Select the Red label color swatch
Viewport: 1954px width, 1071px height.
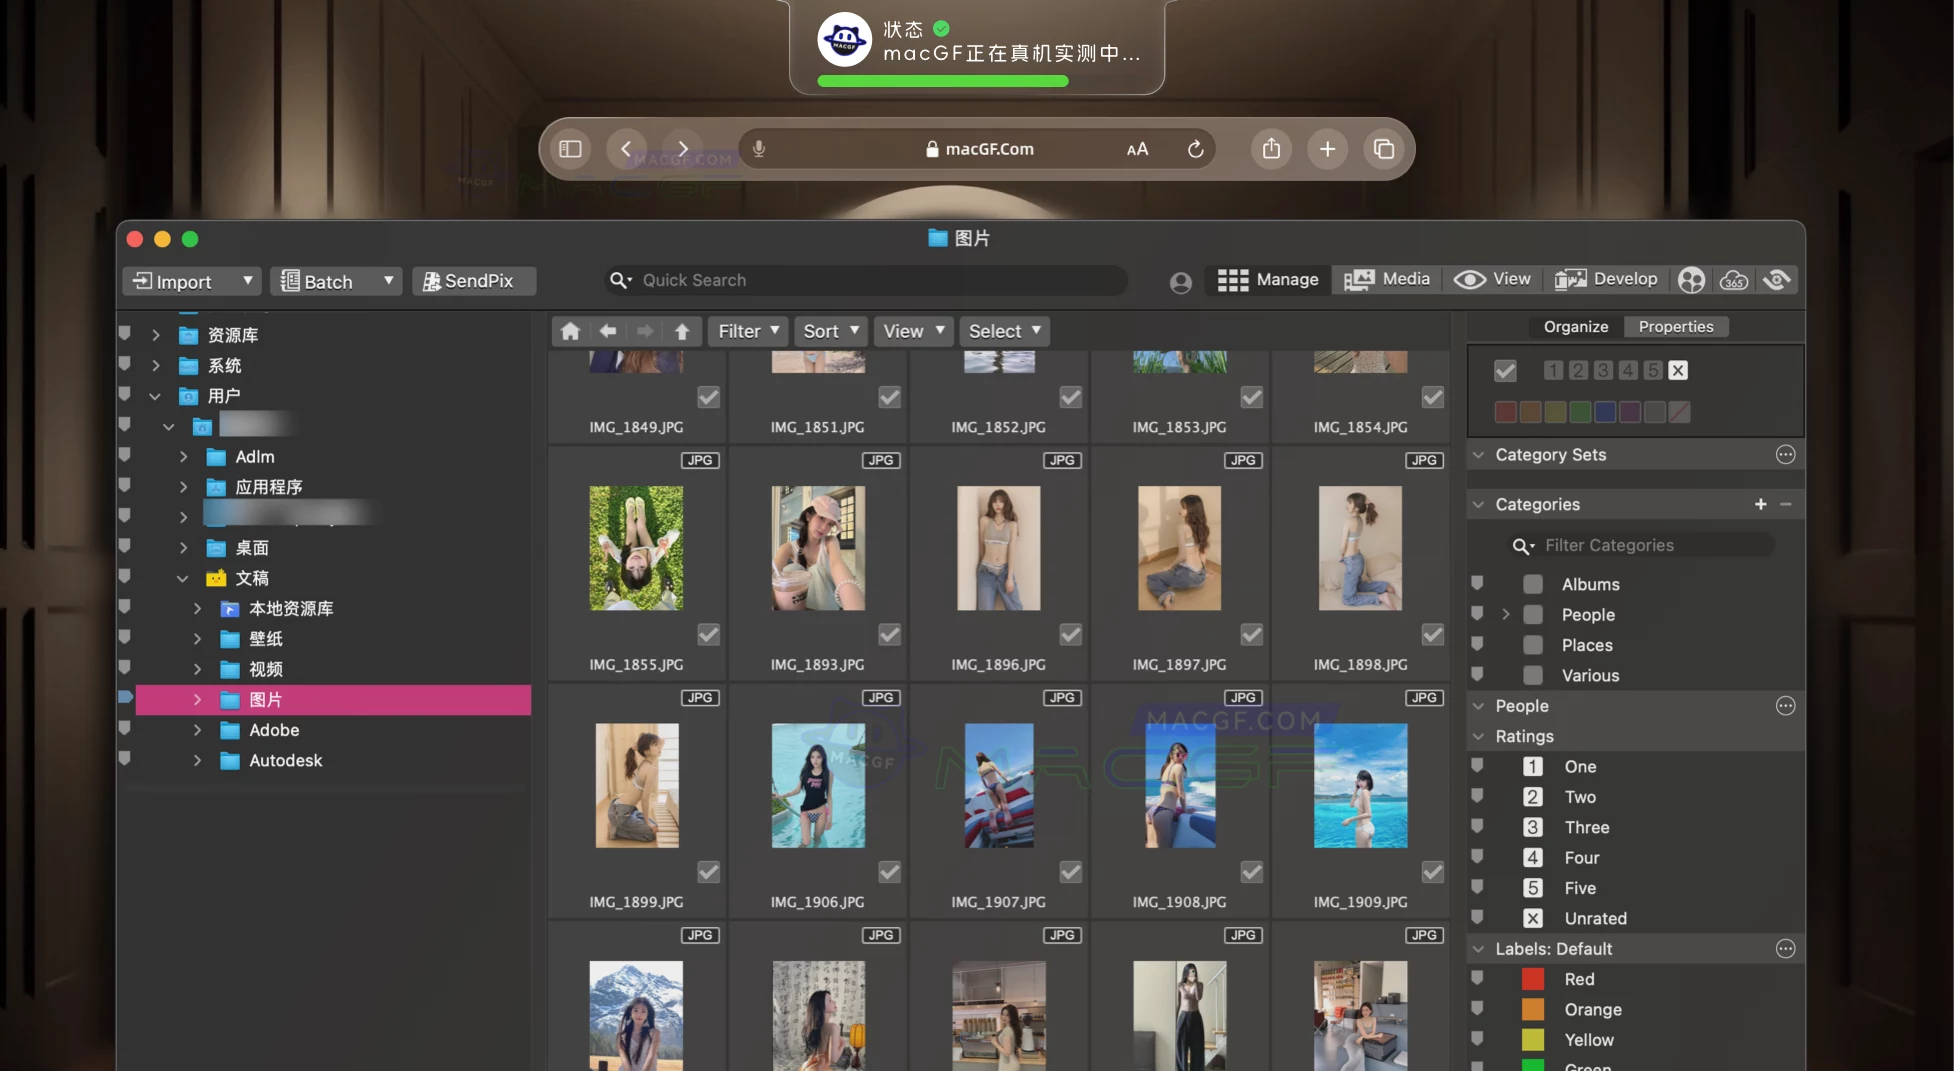pyautogui.click(x=1533, y=979)
